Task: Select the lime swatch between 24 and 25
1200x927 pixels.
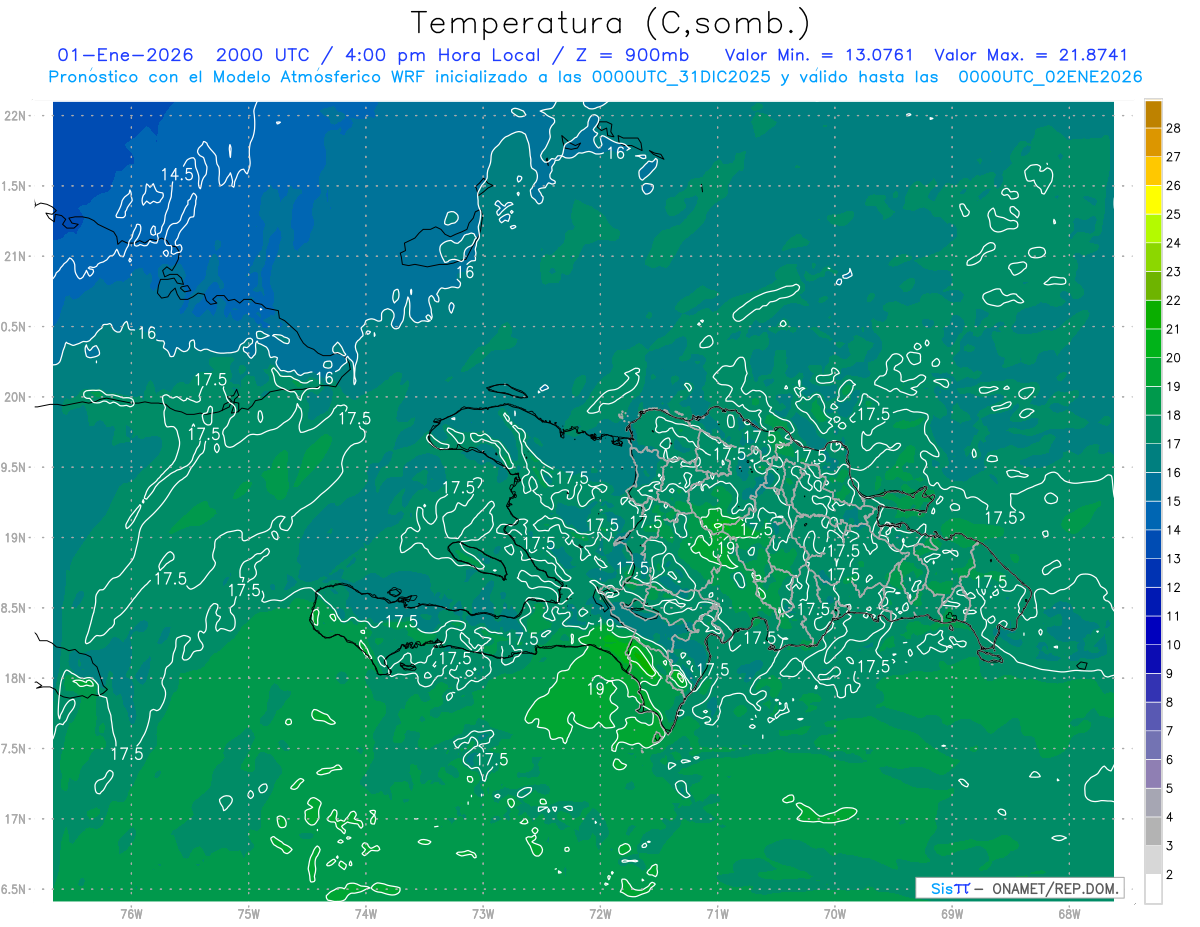Action: coord(1153,228)
